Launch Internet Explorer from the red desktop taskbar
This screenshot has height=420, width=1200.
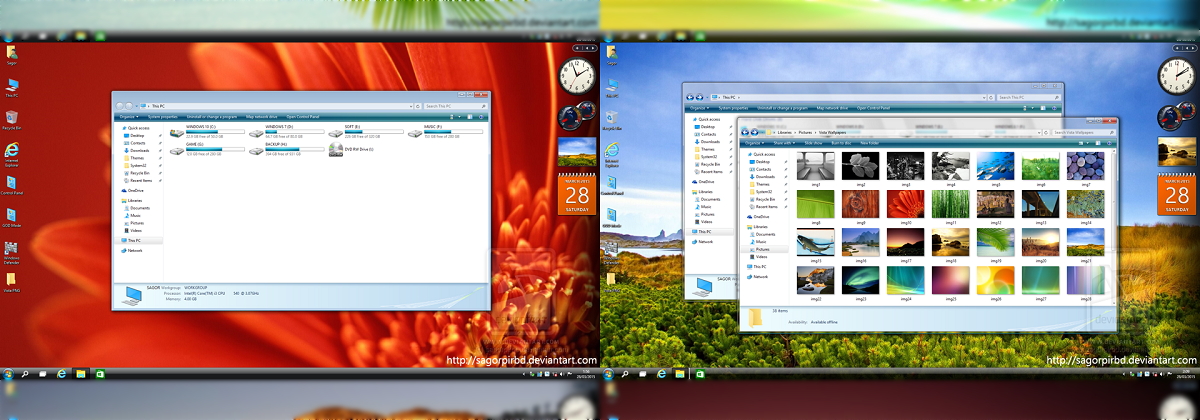click(62, 373)
